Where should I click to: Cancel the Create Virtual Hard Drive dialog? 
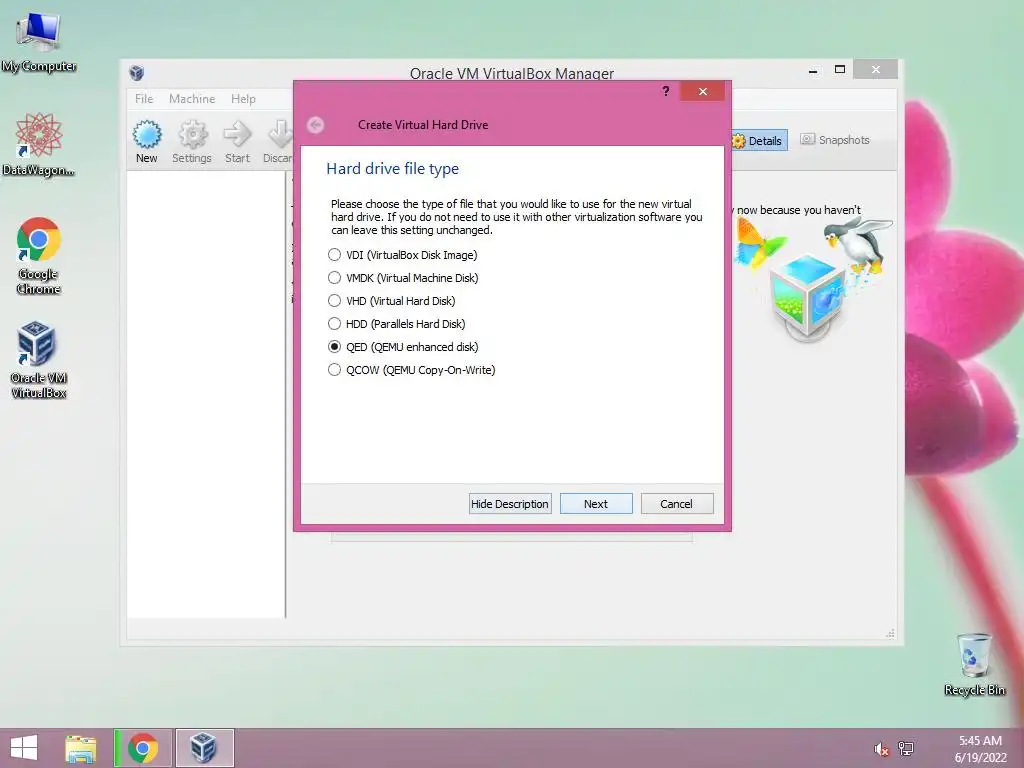point(677,504)
